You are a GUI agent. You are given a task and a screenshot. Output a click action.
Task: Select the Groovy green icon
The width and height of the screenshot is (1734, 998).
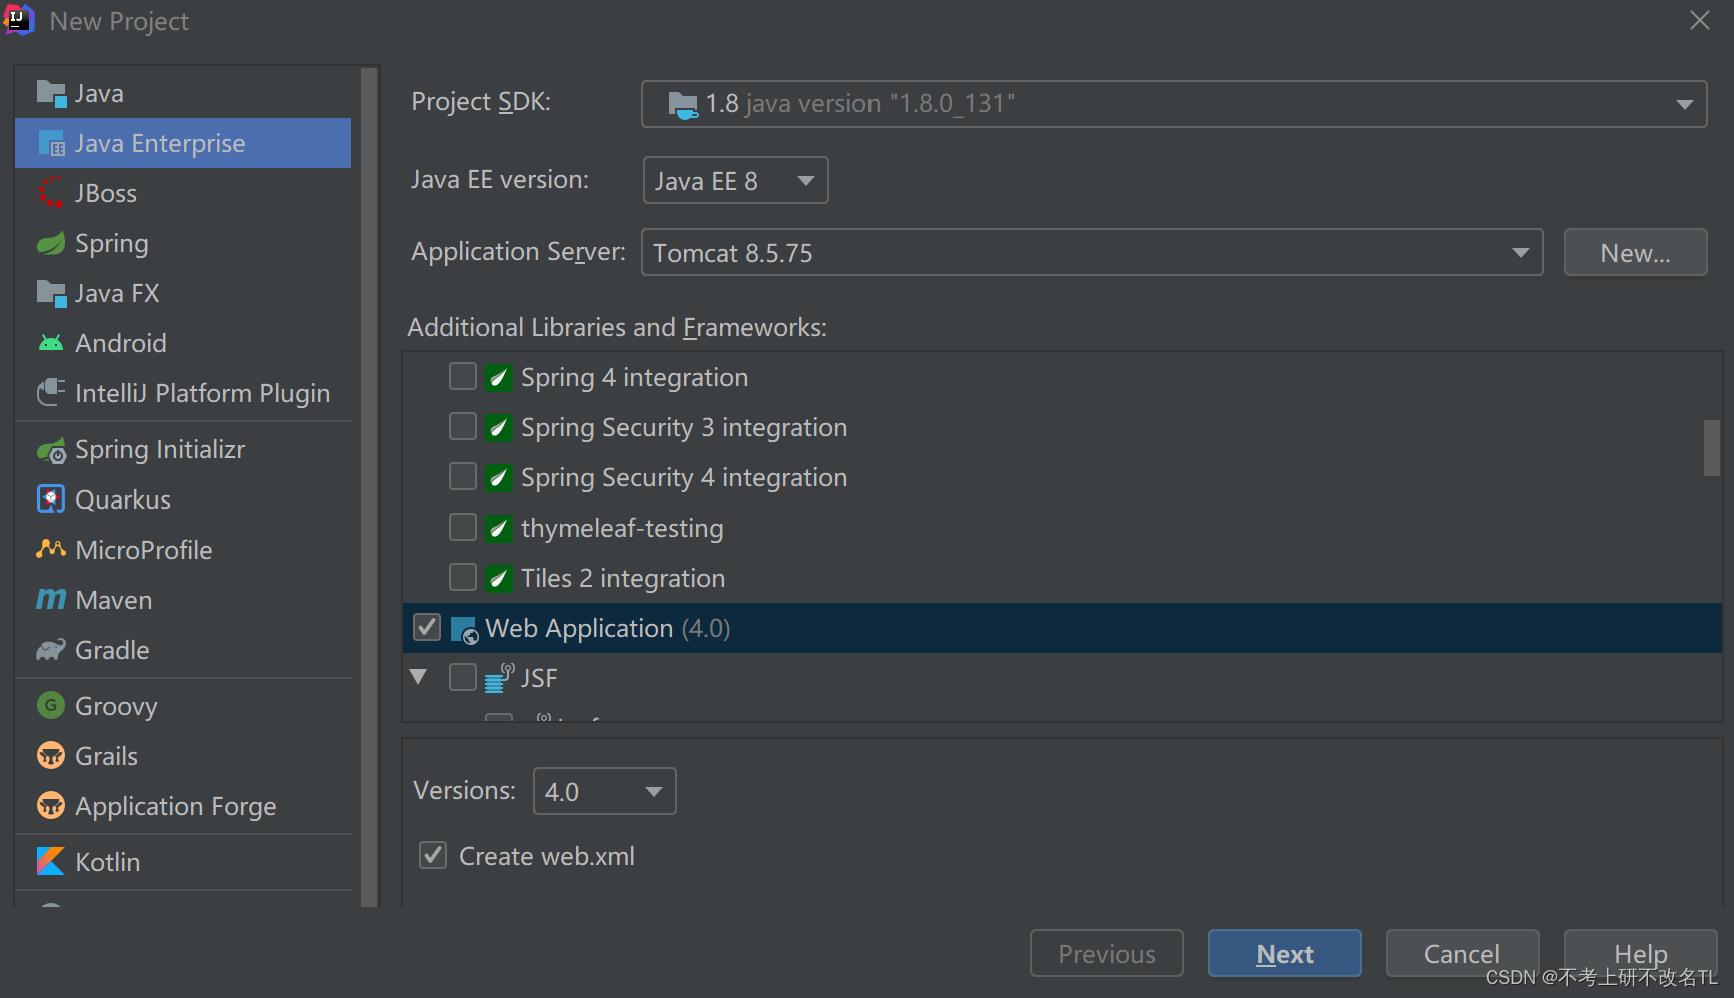coord(51,706)
